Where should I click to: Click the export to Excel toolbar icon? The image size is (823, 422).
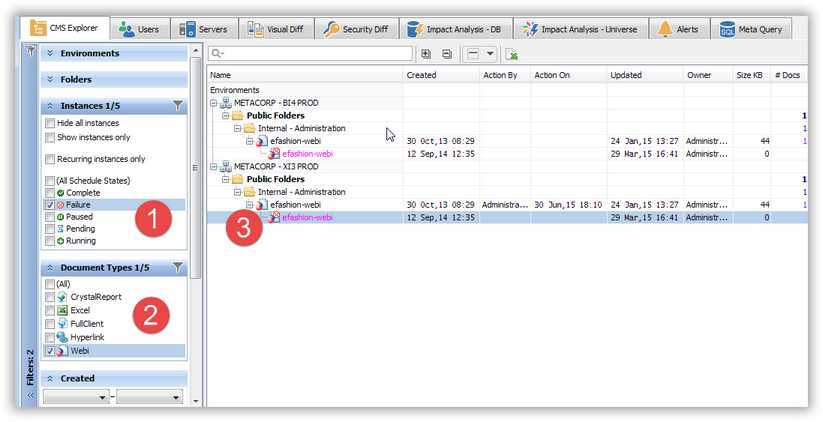pyautogui.click(x=511, y=54)
